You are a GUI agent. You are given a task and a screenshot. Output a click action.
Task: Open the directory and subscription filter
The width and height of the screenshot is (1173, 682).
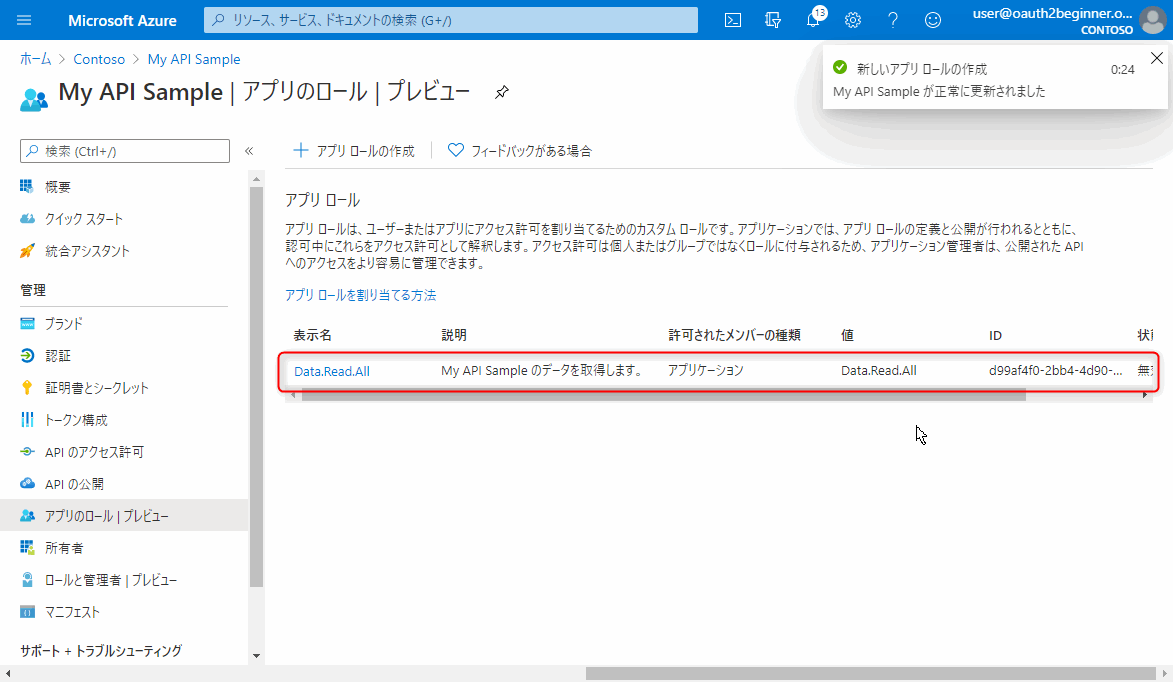click(x=773, y=20)
